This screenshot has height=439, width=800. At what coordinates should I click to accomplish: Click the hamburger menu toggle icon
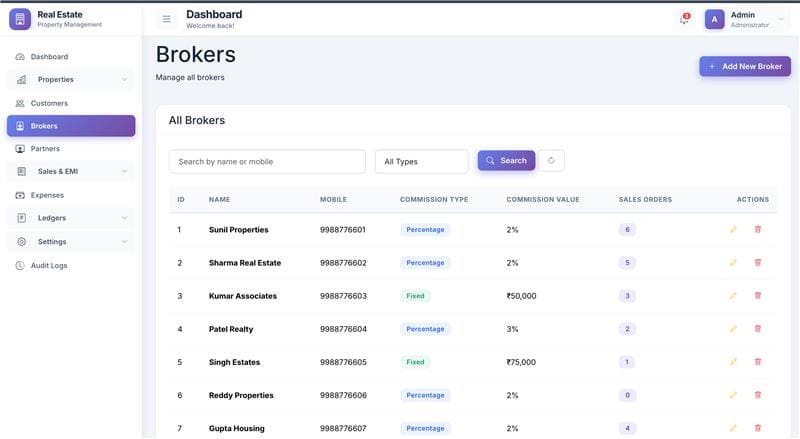(x=166, y=19)
